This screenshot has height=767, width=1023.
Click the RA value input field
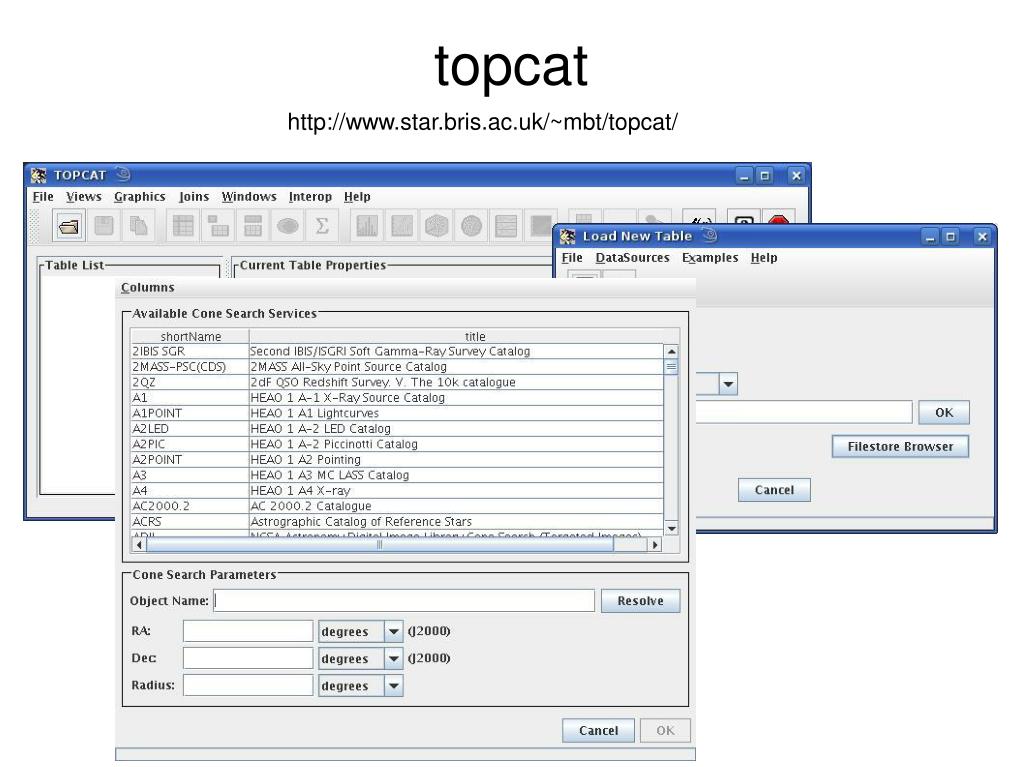(x=248, y=631)
